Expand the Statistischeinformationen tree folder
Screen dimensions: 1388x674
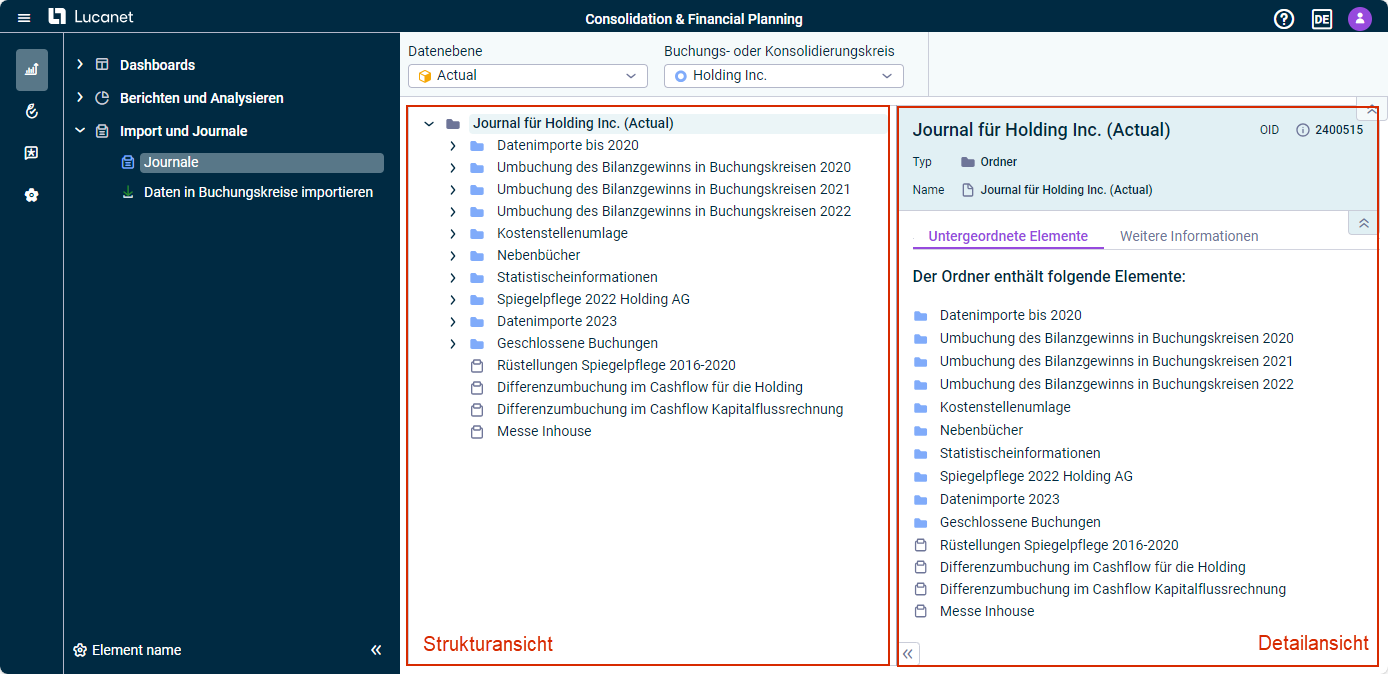[x=453, y=278]
